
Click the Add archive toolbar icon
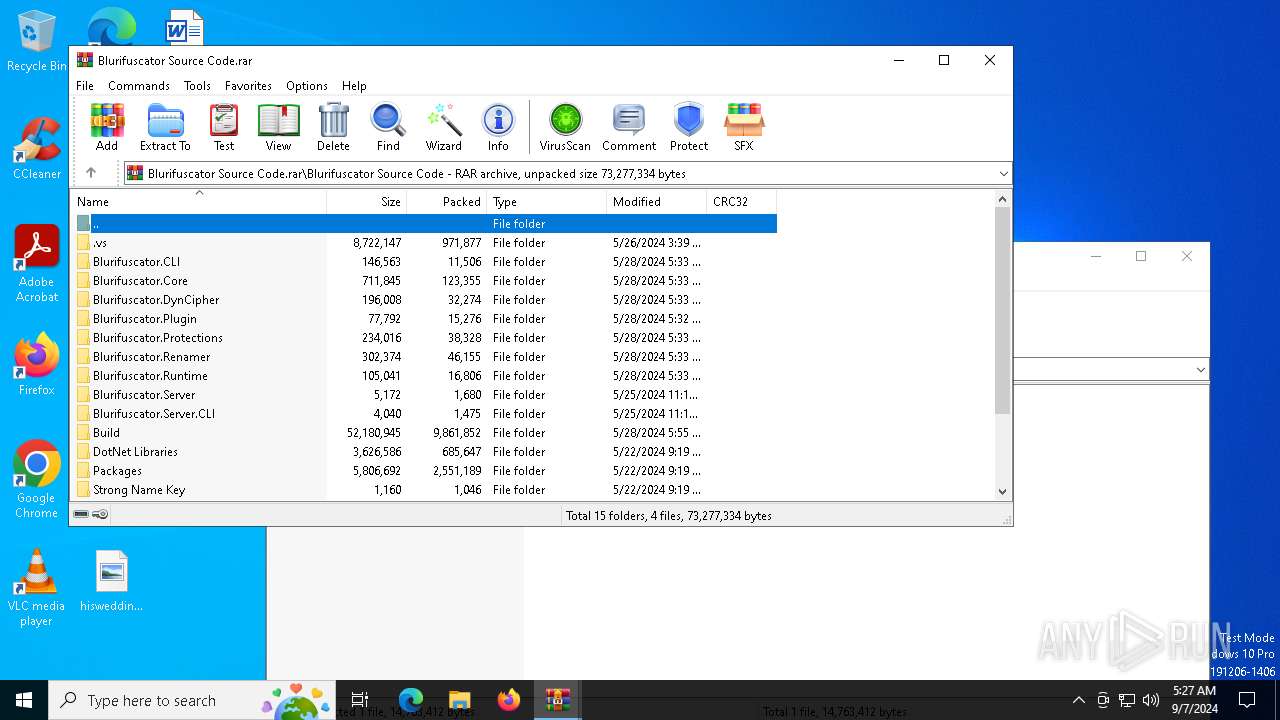coord(107,127)
